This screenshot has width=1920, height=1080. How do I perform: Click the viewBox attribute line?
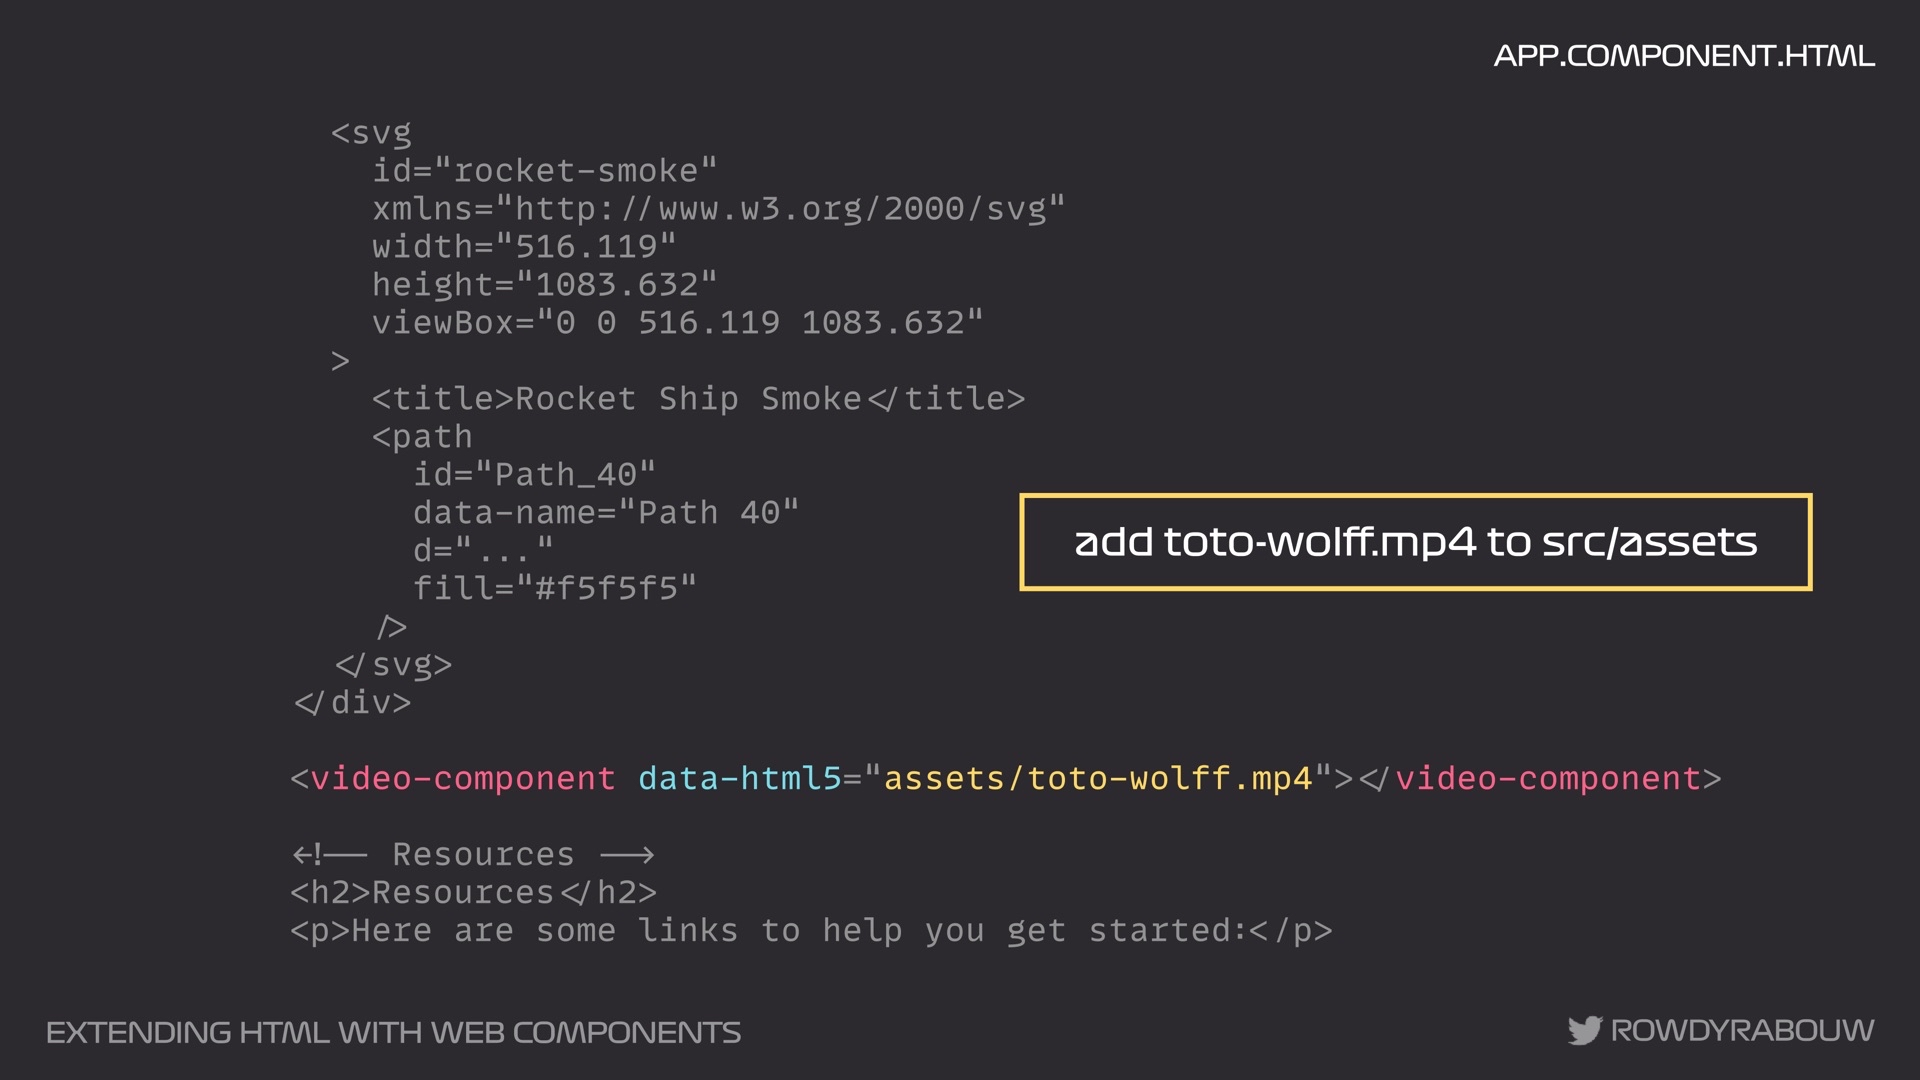point(677,323)
